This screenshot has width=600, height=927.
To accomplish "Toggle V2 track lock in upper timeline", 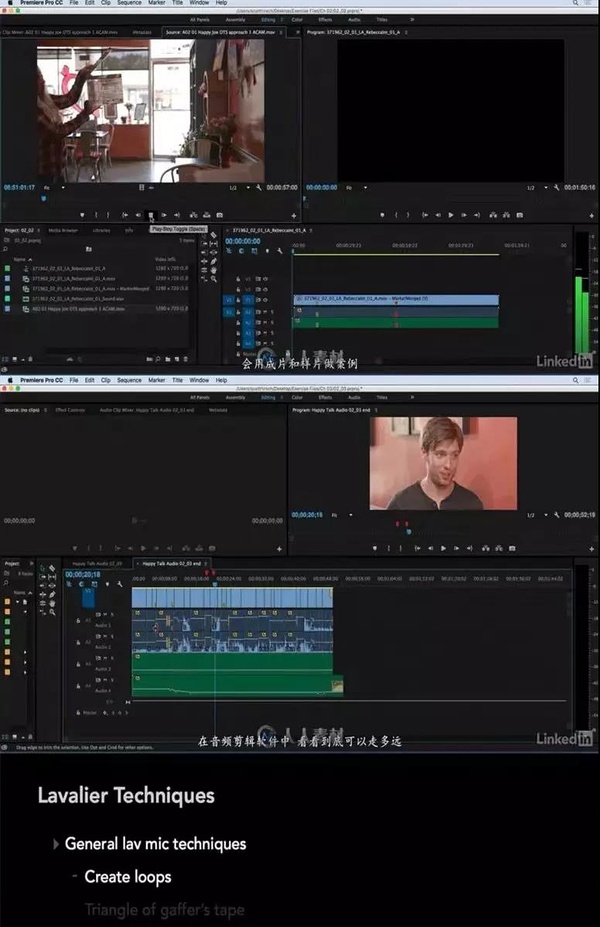I will [238, 290].
